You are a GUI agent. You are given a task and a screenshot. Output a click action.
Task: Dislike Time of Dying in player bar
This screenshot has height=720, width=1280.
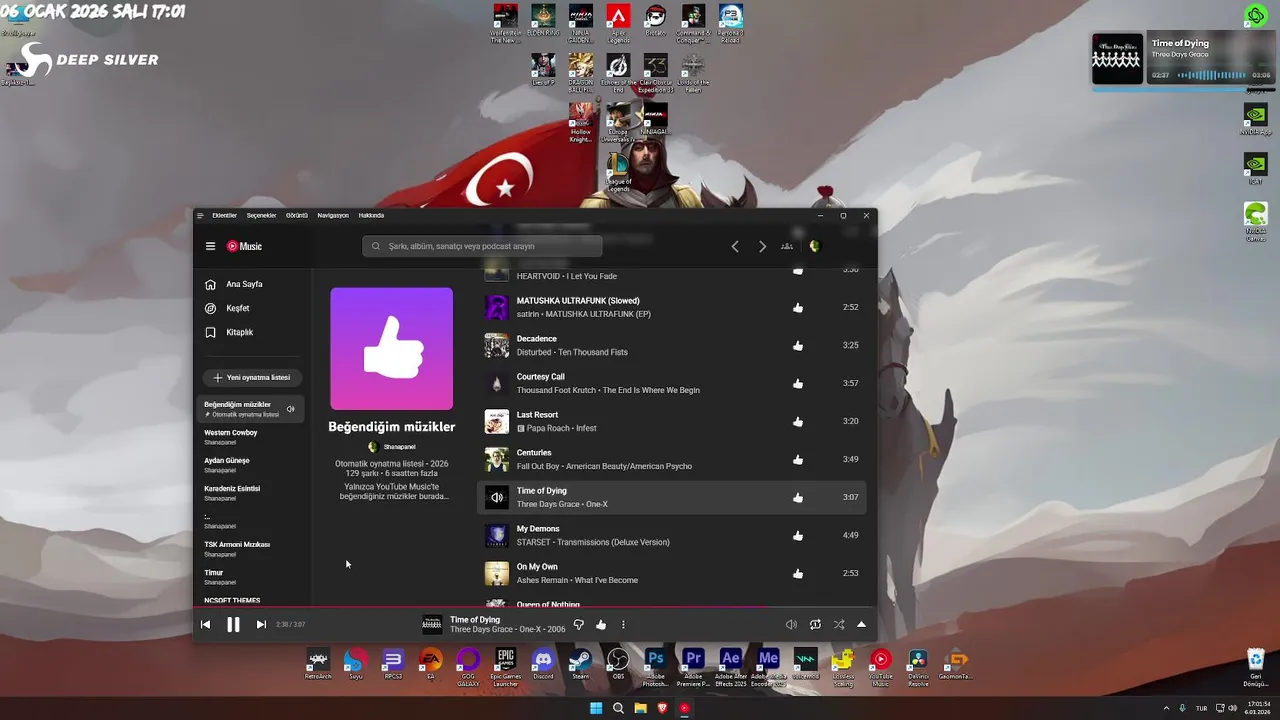[x=578, y=624]
